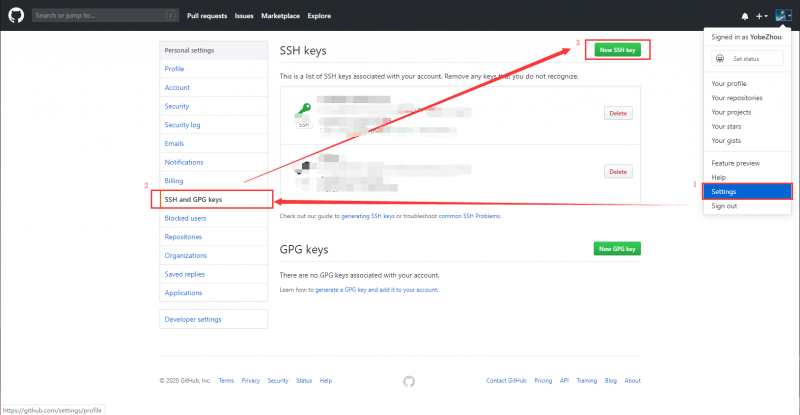Open the footer Security link

278,381
